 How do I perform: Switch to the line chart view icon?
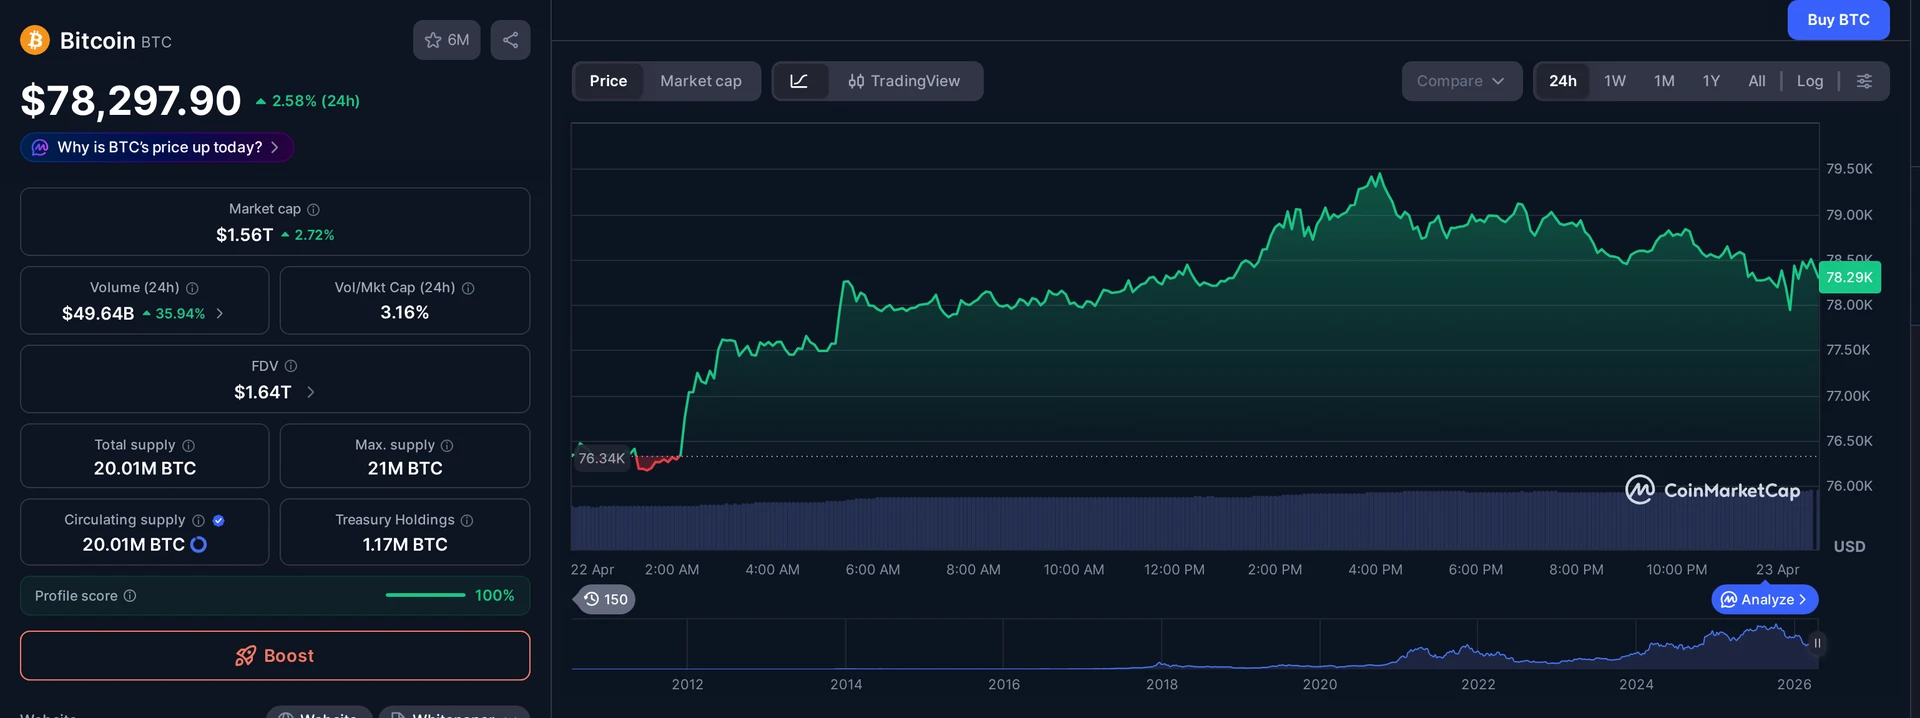[x=799, y=81]
